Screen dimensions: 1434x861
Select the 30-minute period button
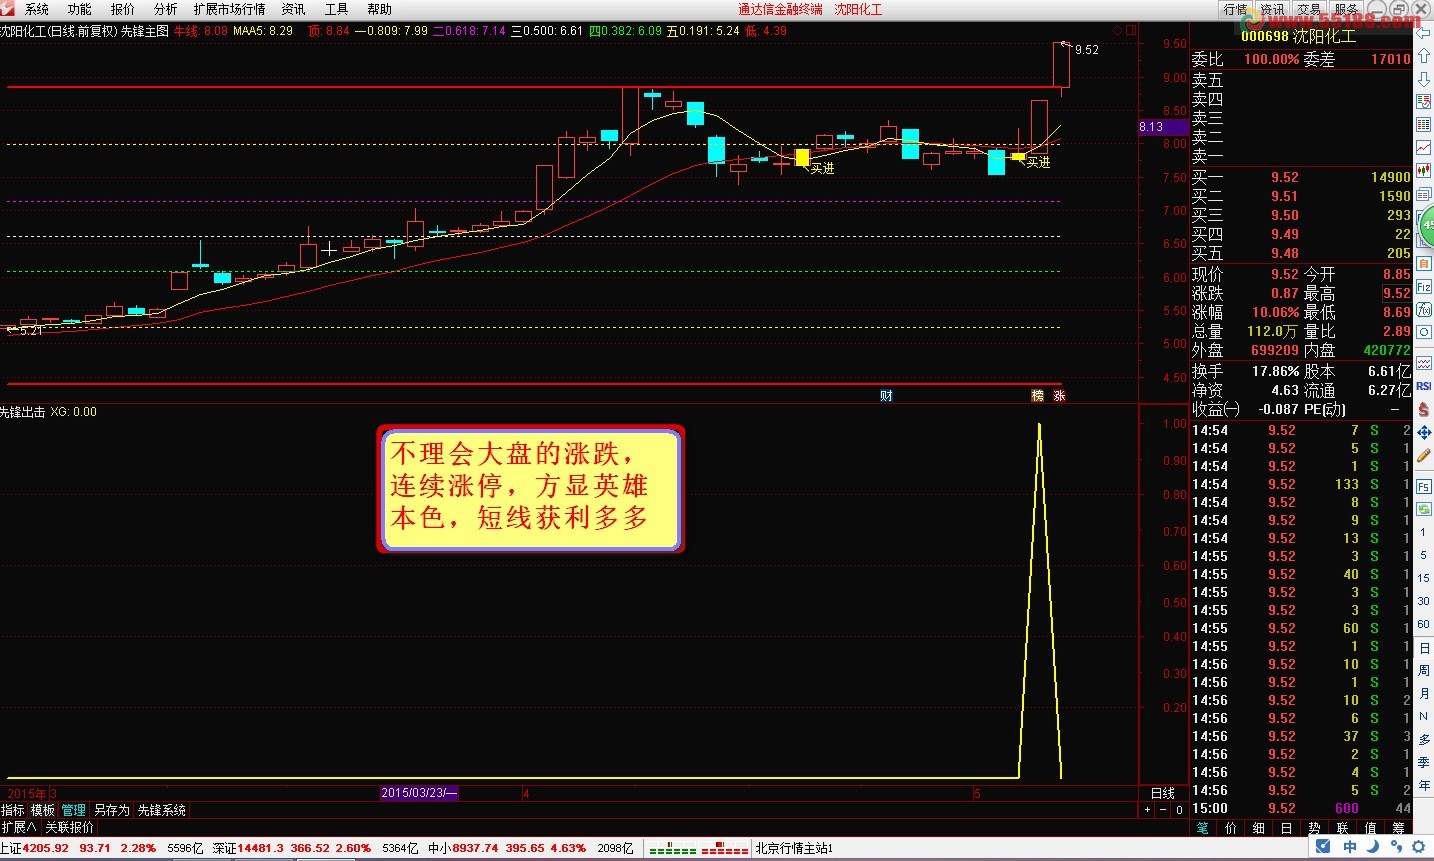pos(1424,601)
